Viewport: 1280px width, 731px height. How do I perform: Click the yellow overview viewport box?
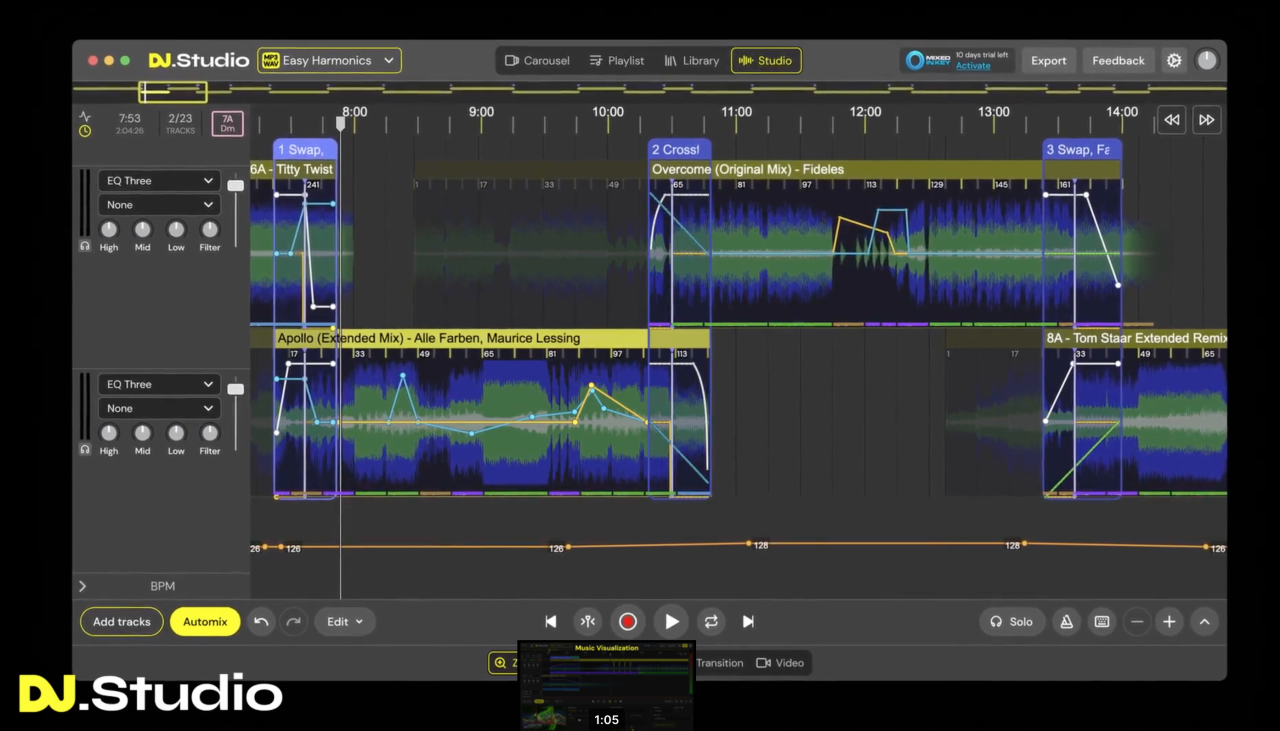click(173, 92)
